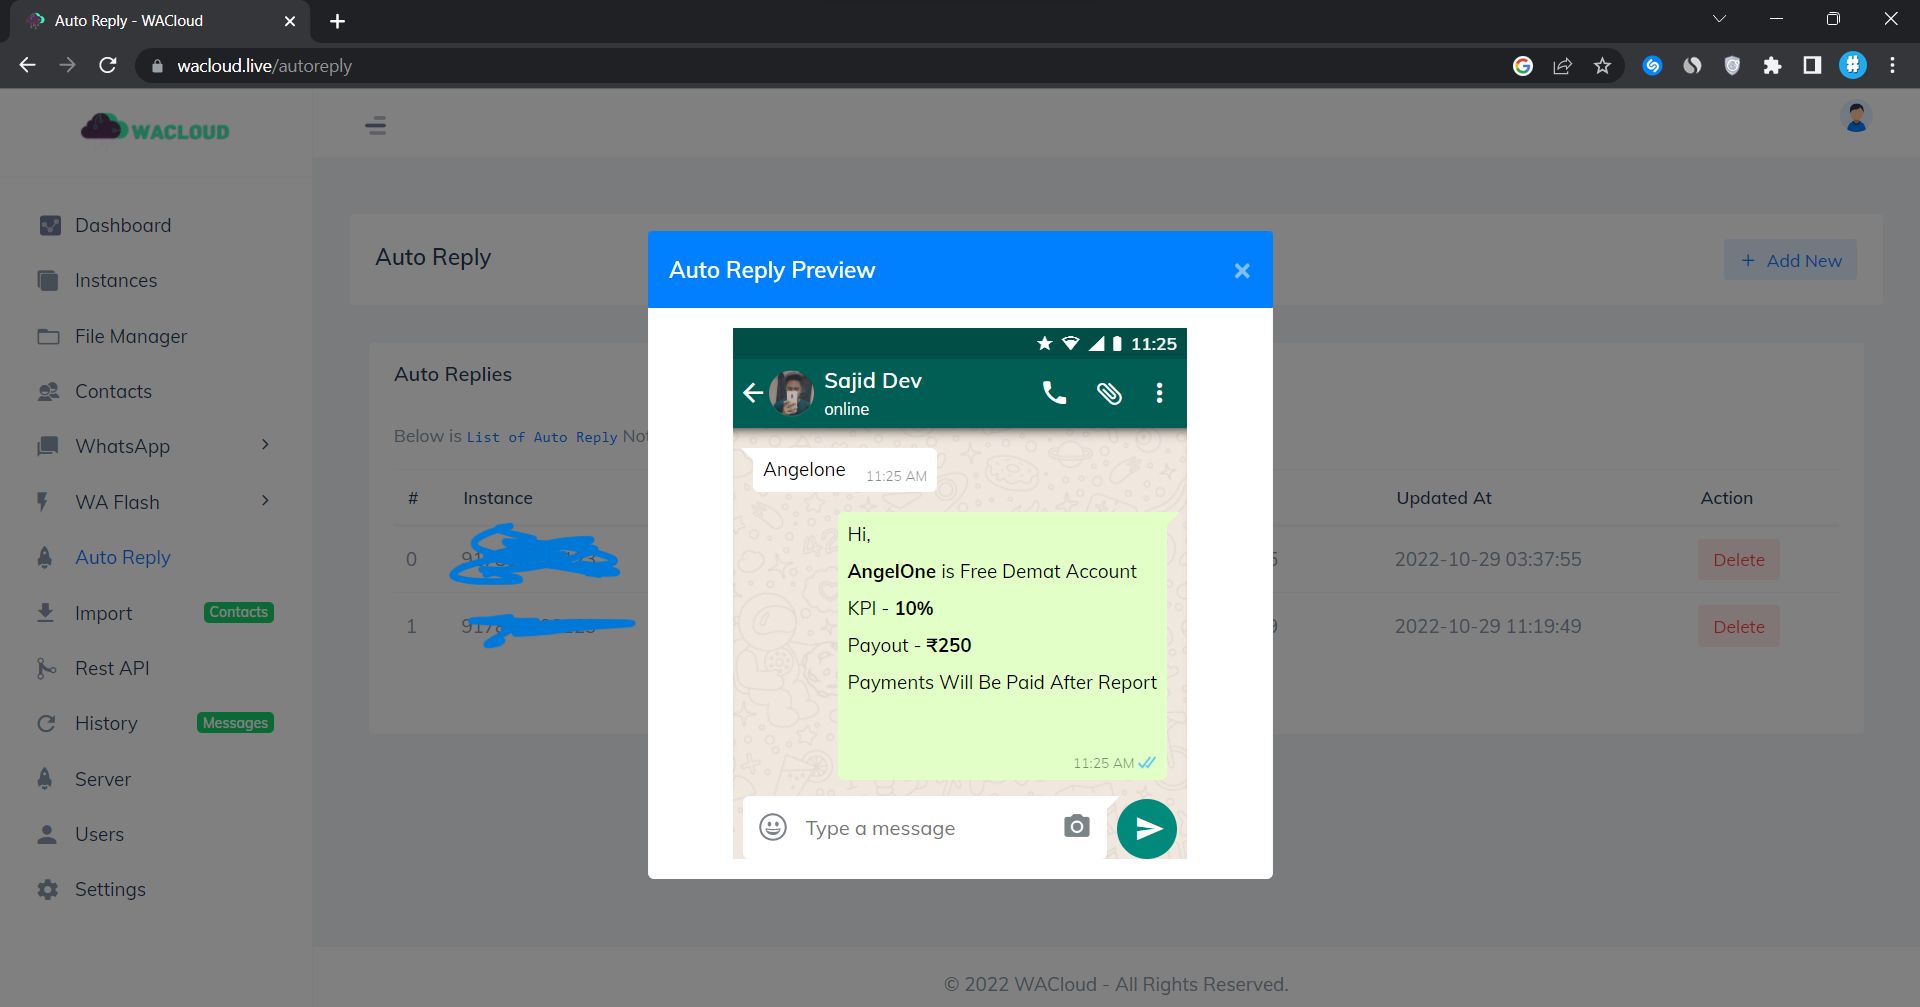Open Users in the sidebar
The height and width of the screenshot is (1007, 1920).
[99, 834]
